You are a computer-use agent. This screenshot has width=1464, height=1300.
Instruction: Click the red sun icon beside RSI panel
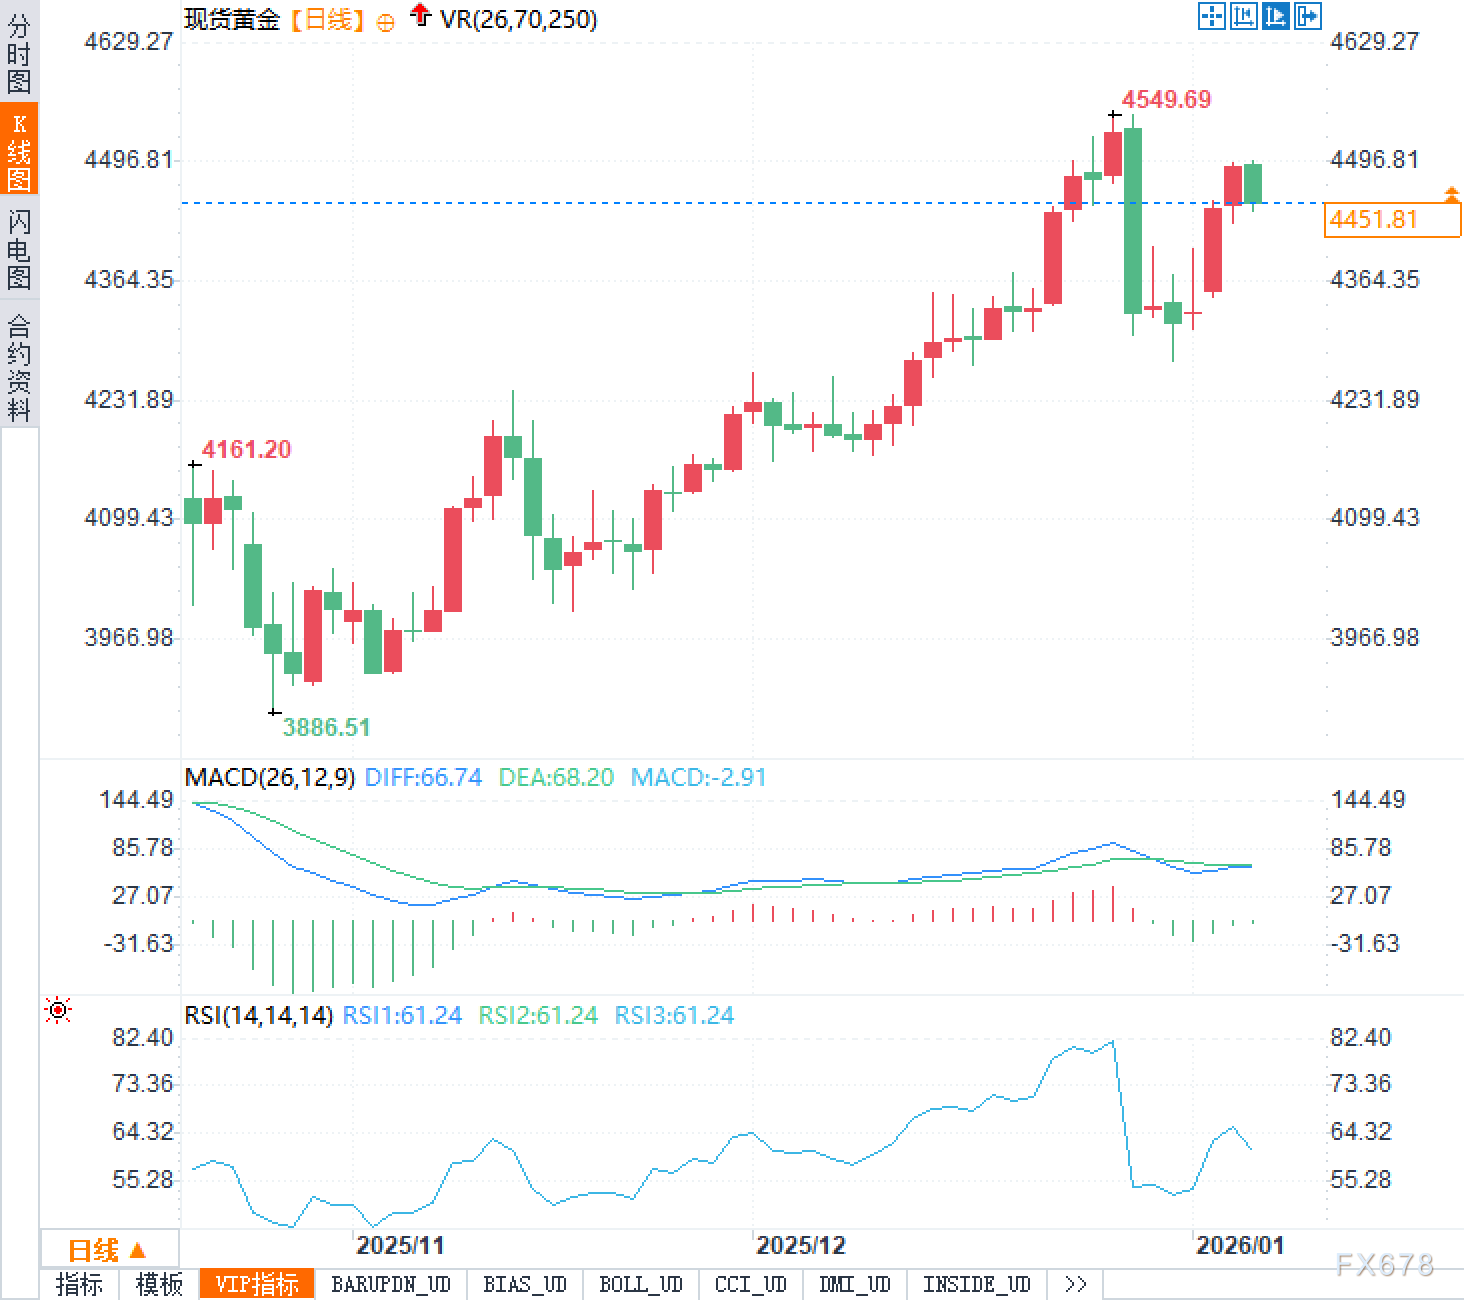tap(58, 1011)
